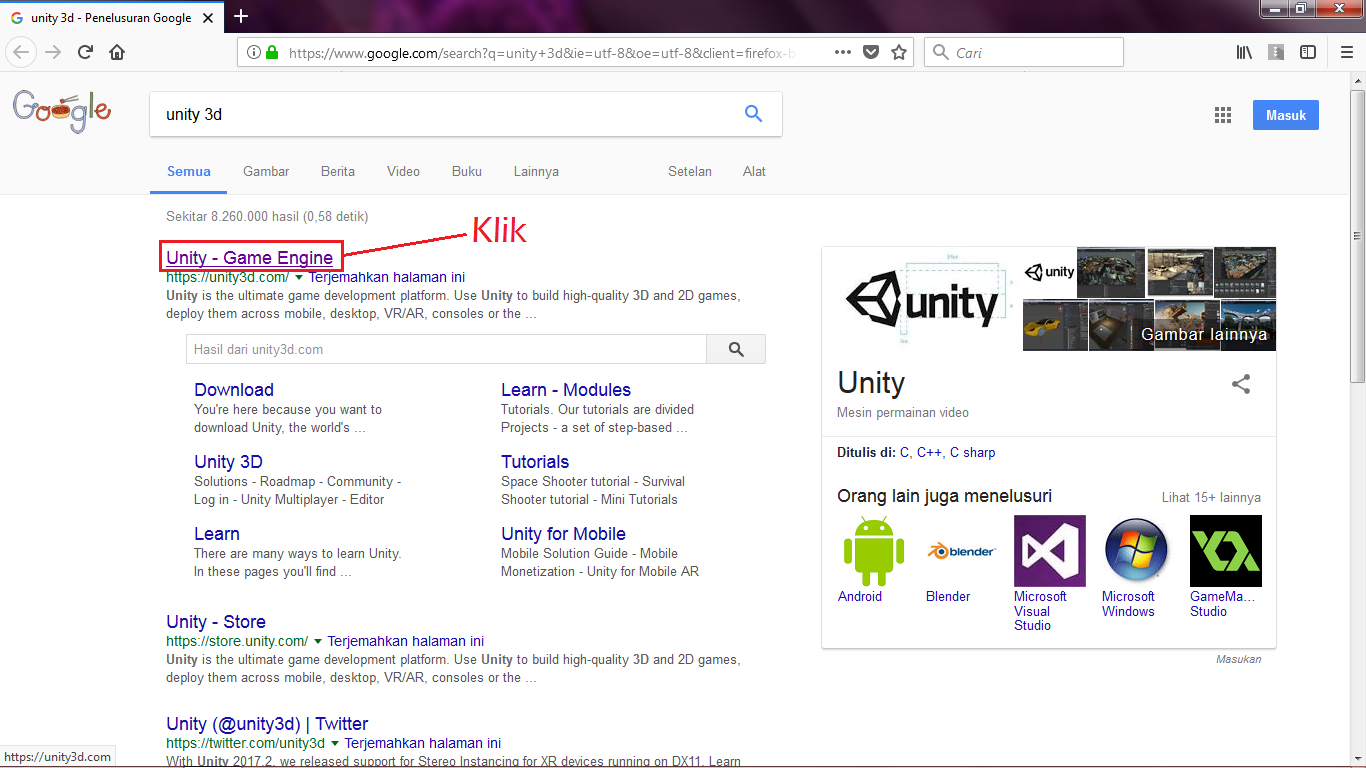This screenshot has width=1366, height=768.
Task: Open the page actions three-dots menu
Action: (843, 52)
